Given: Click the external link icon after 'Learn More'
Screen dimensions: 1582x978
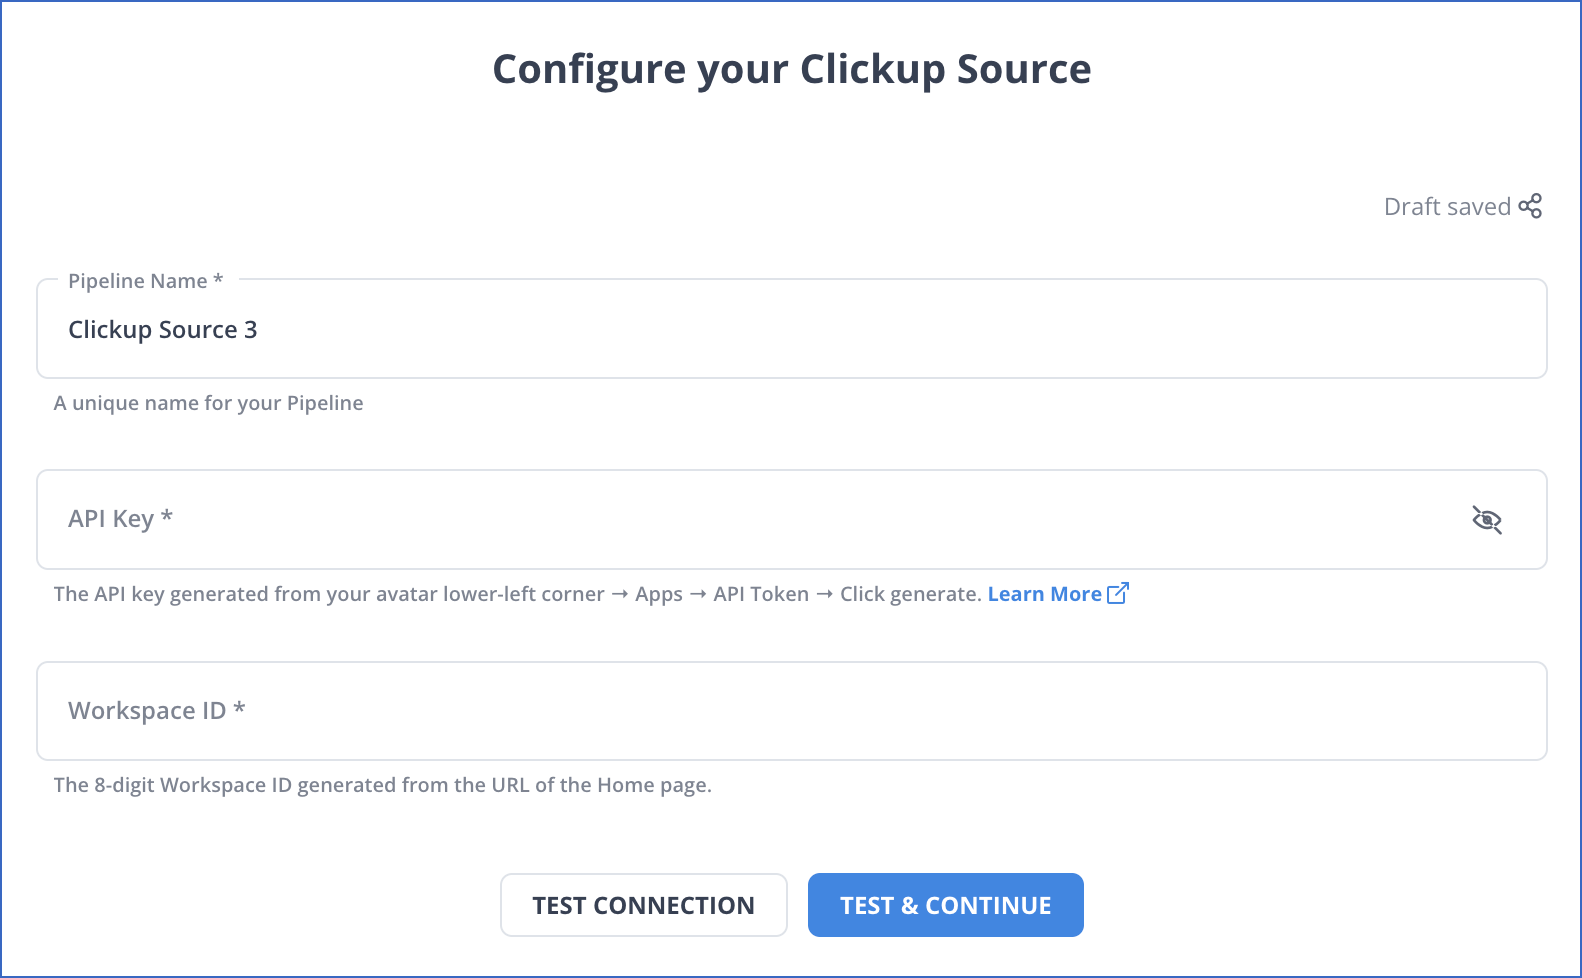Looking at the screenshot, I should [x=1117, y=593].
